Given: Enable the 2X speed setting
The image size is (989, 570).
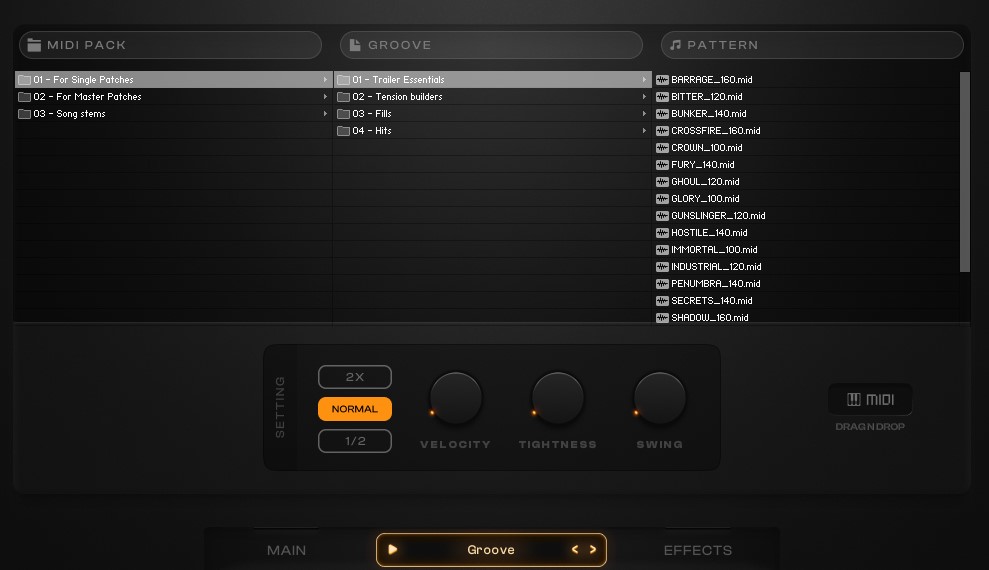Looking at the screenshot, I should (x=354, y=377).
